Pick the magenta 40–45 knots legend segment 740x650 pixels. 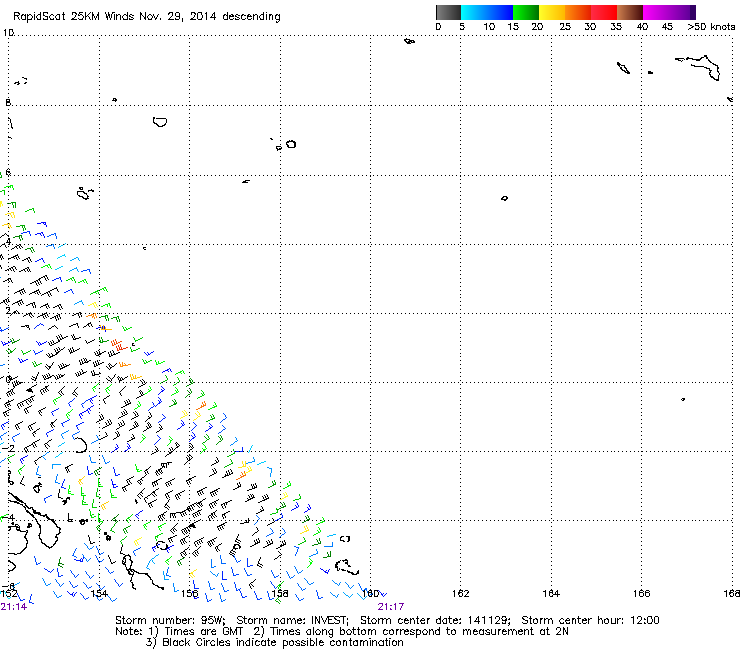[x=656, y=12]
